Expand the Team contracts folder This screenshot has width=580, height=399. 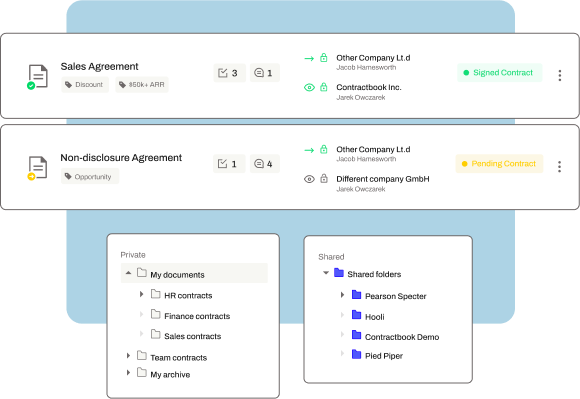click(x=128, y=356)
